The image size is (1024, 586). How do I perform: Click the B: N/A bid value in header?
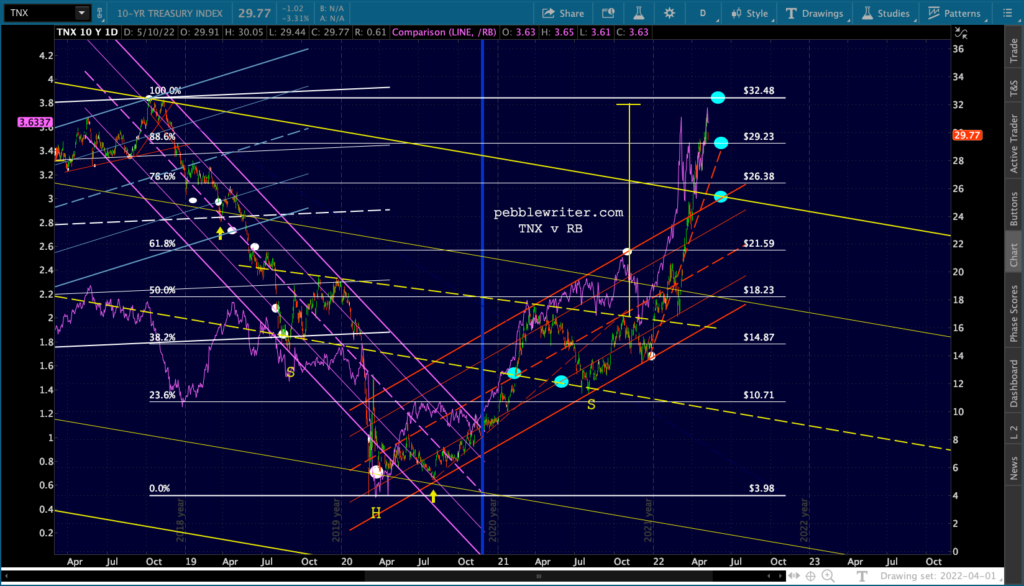point(332,8)
